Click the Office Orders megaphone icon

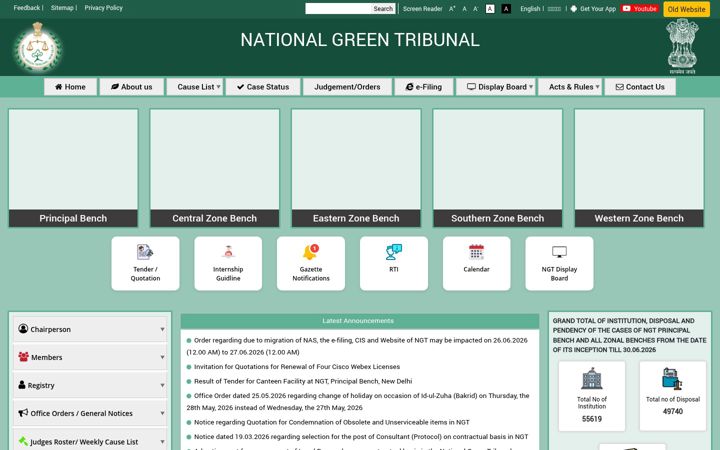pos(23,413)
